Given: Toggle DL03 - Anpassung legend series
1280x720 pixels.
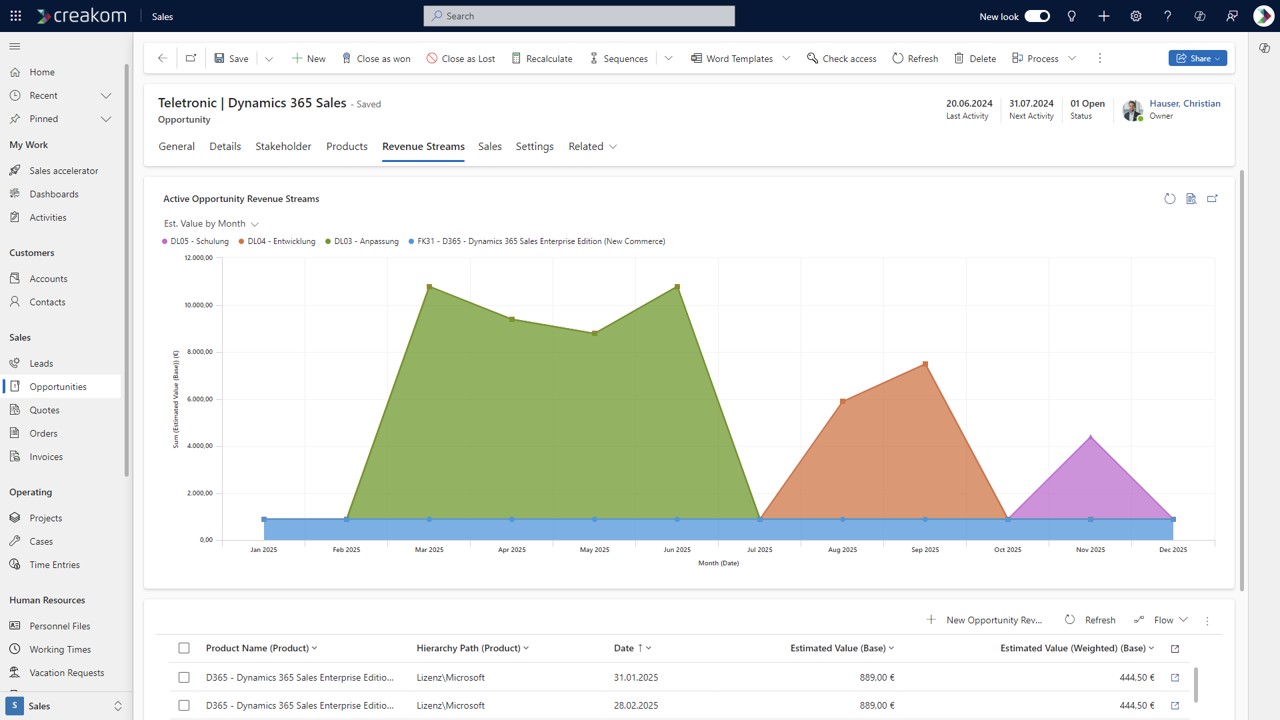Looking at the screenshot, I should pos(362,241).
